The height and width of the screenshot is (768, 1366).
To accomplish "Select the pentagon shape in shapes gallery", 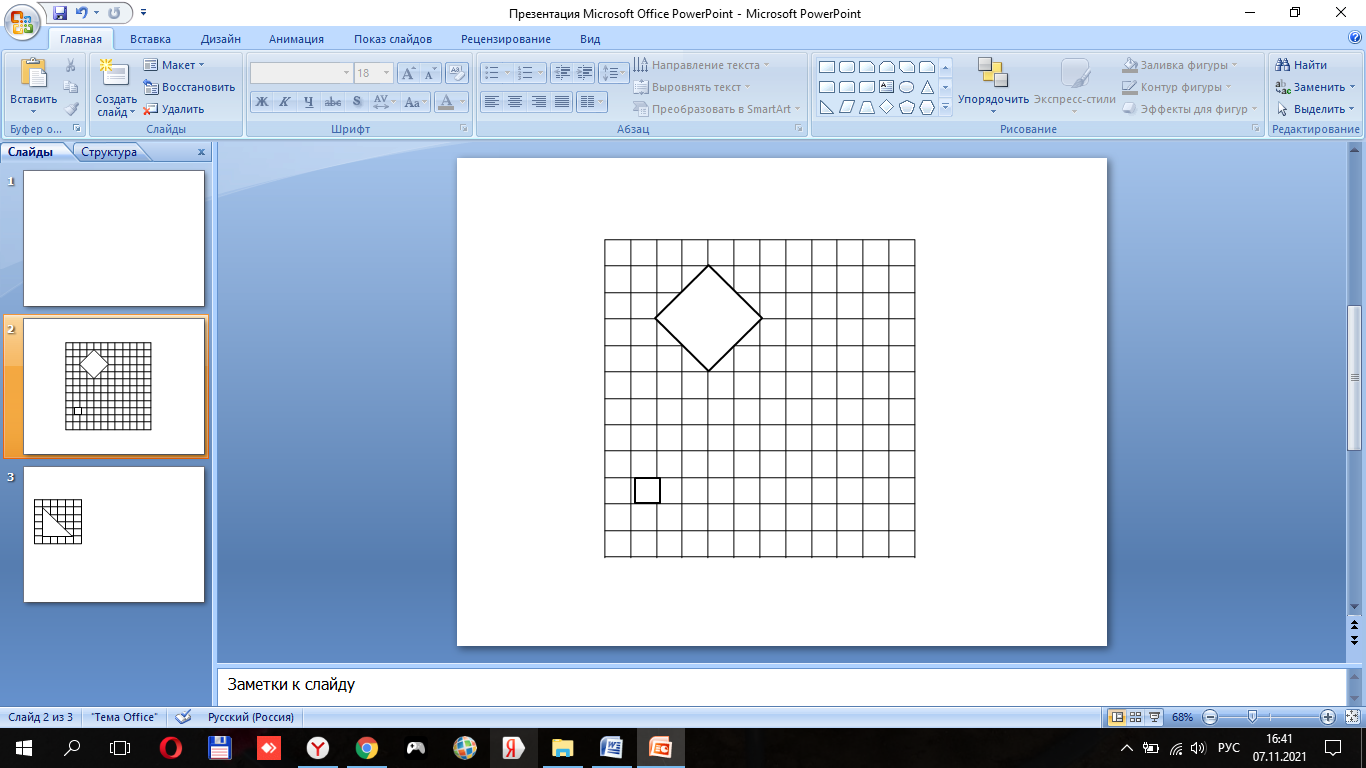I will [x=907, y=107].
